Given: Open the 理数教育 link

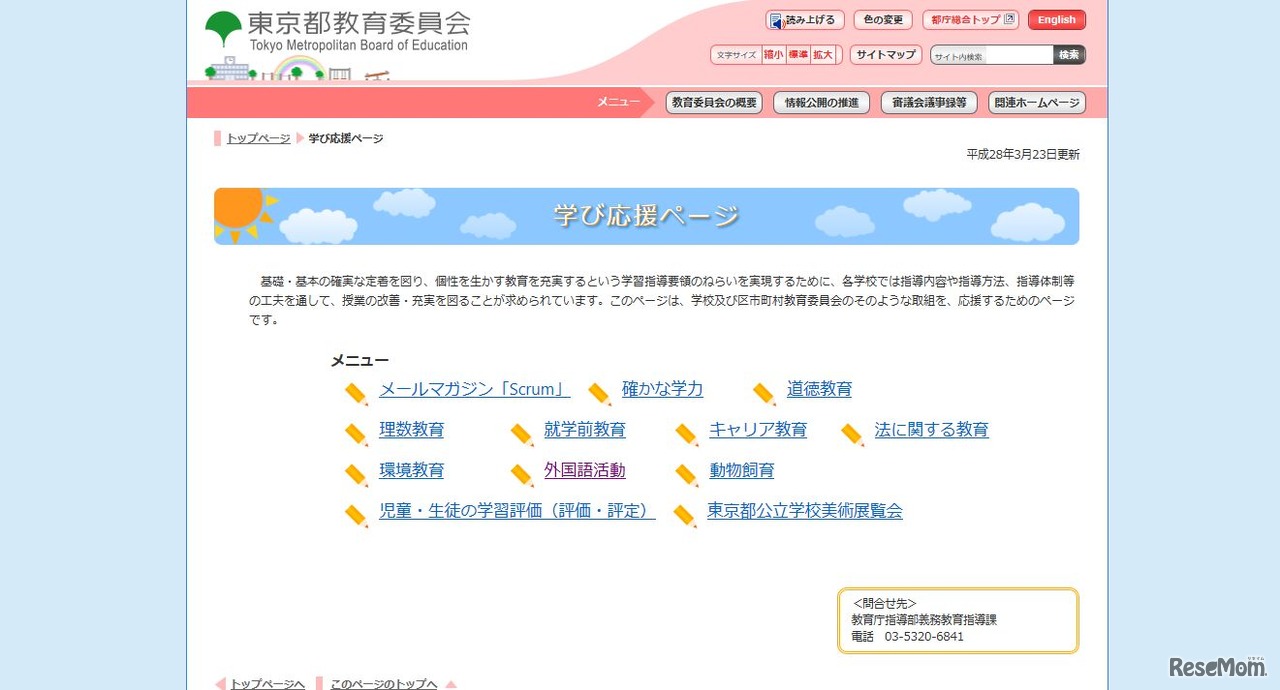Looking at the screenshot, I should click(x=411, y=430).
